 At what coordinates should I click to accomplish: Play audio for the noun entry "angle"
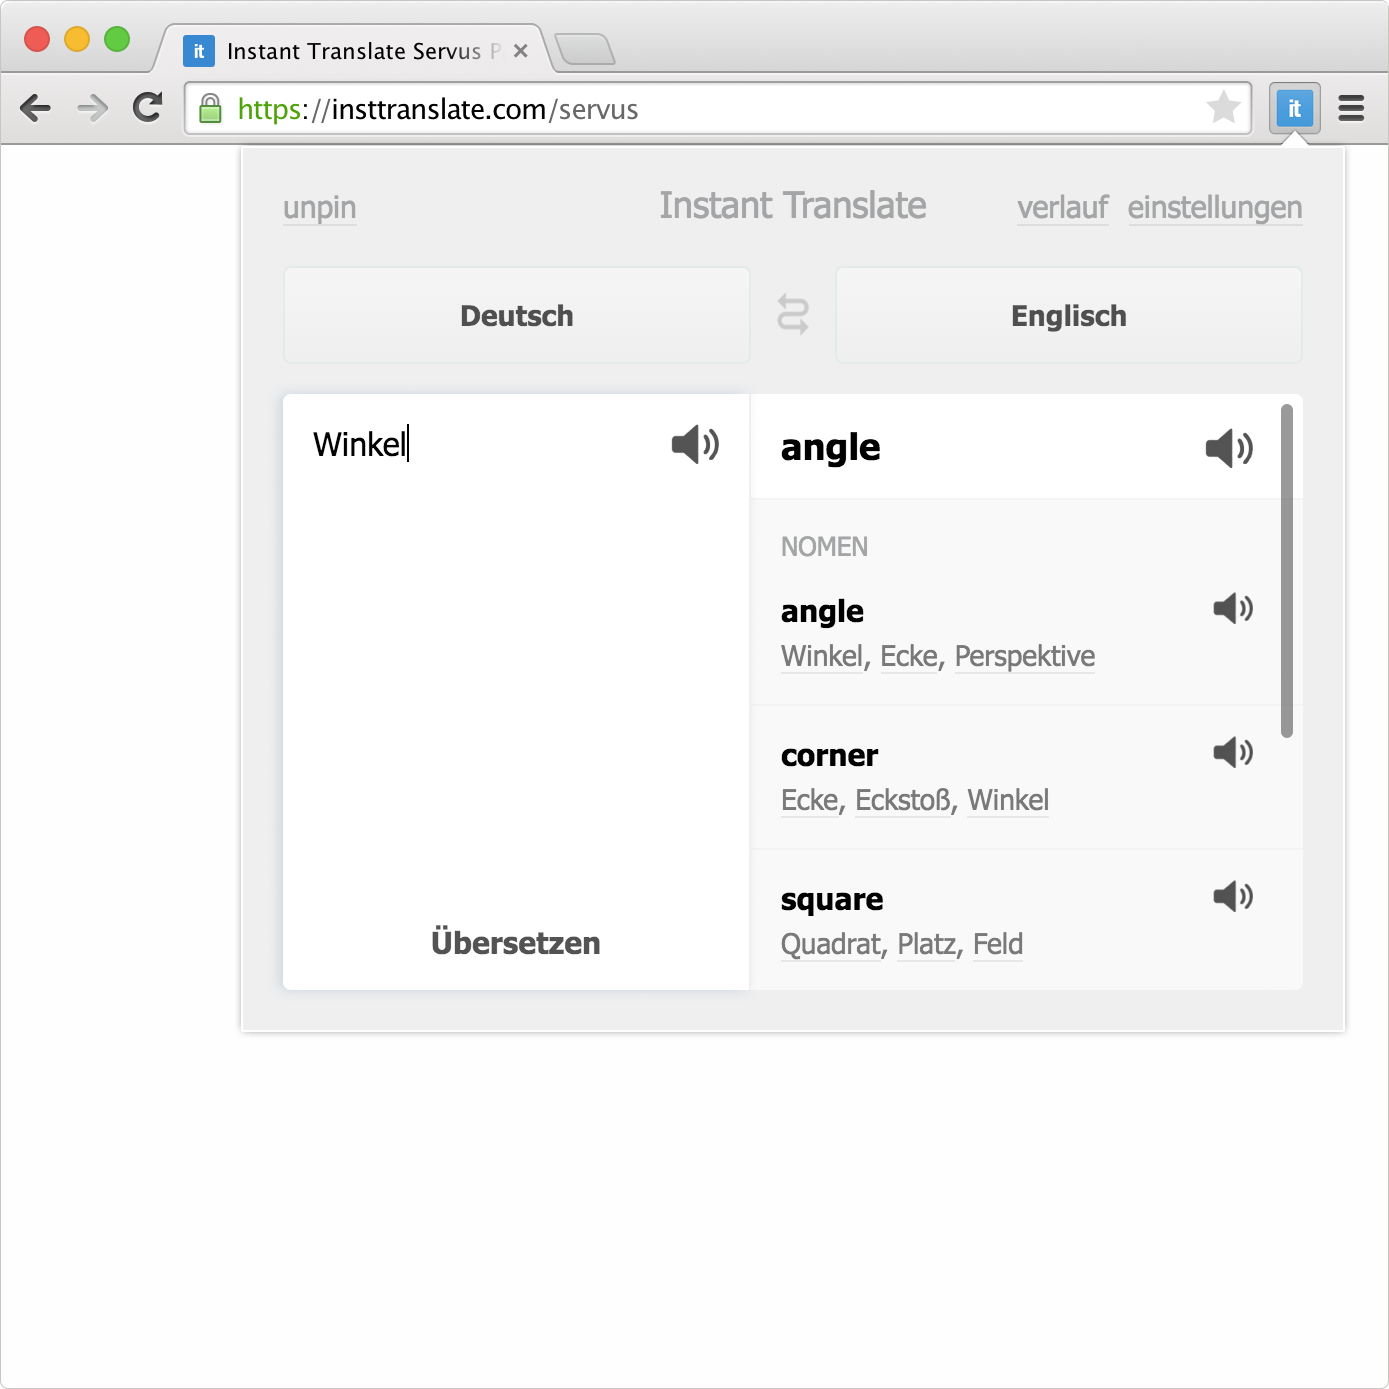pyautogui.click(x=1232, y=609)
